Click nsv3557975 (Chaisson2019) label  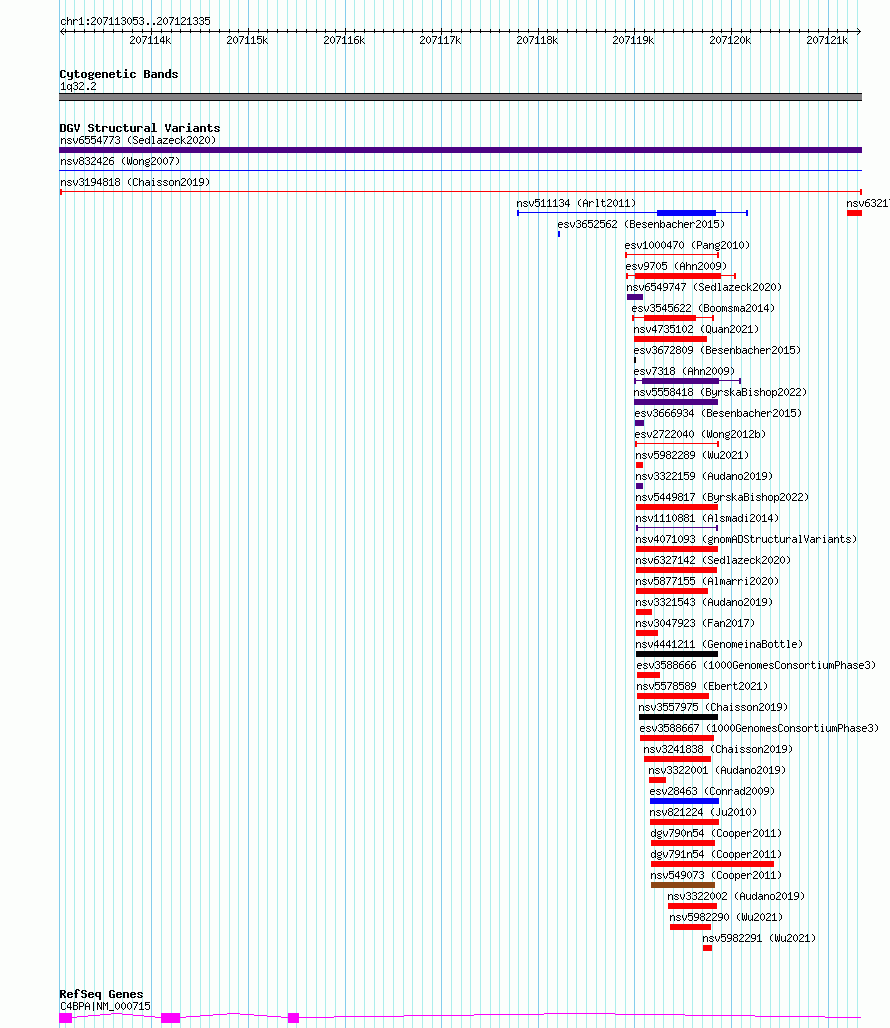pyautogui.click(x=714, y=707)
